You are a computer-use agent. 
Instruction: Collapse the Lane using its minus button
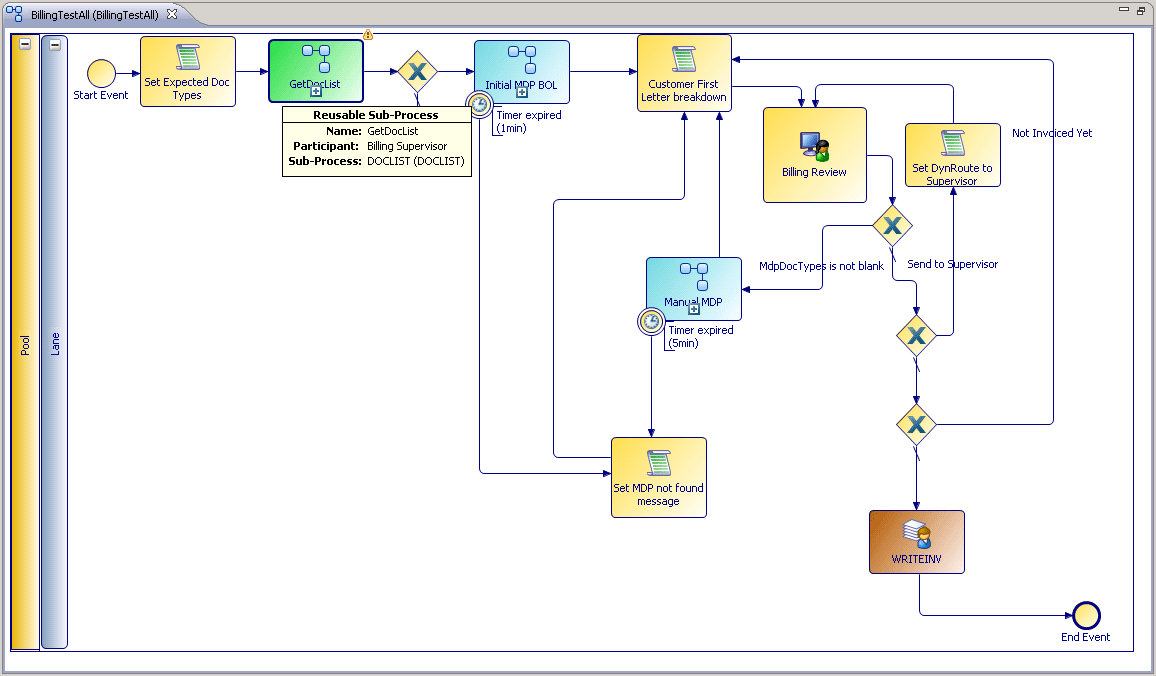(x=55, y=44)
